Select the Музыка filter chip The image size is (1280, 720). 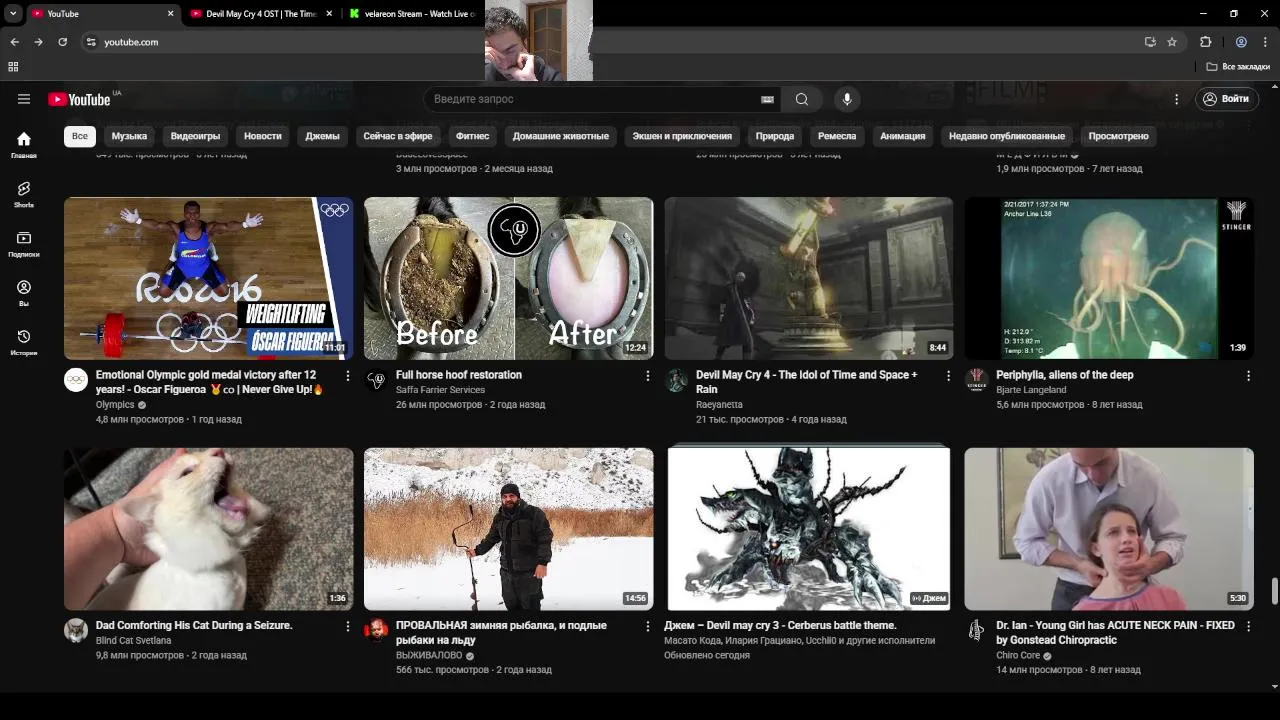click(129, 136)
